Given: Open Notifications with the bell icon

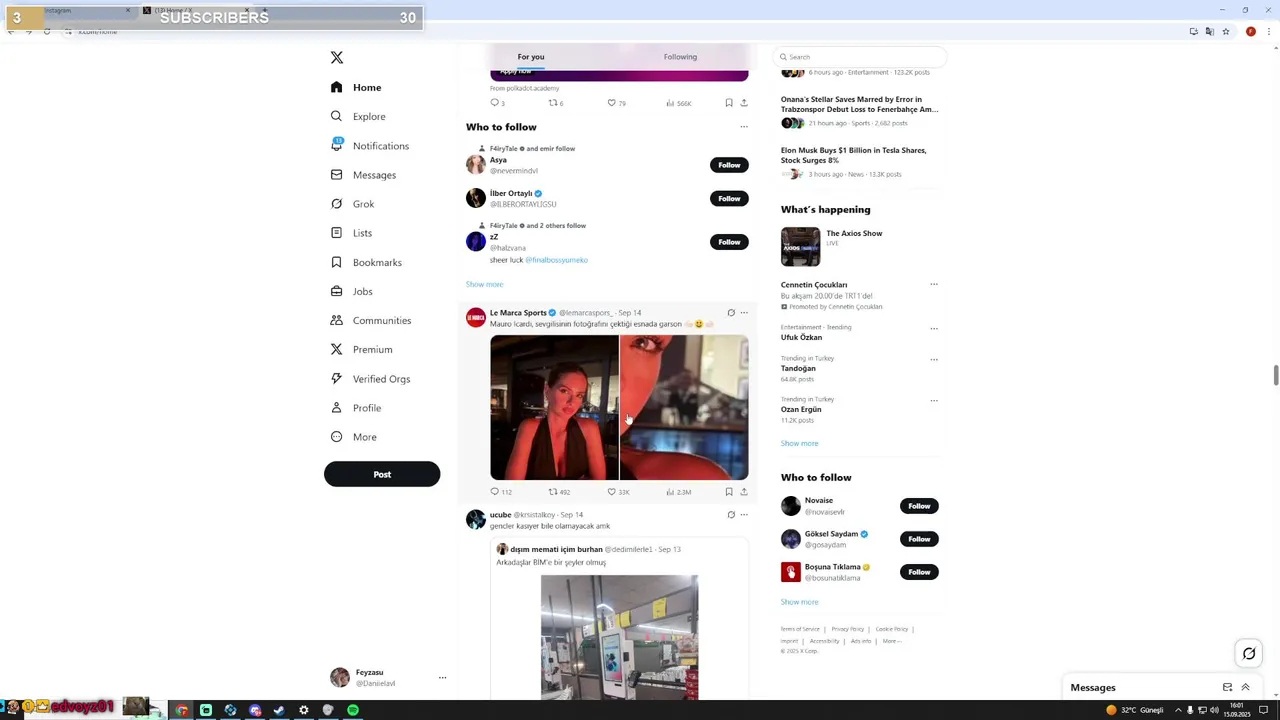Looking at the screenshot, I should tap(369, 146).
